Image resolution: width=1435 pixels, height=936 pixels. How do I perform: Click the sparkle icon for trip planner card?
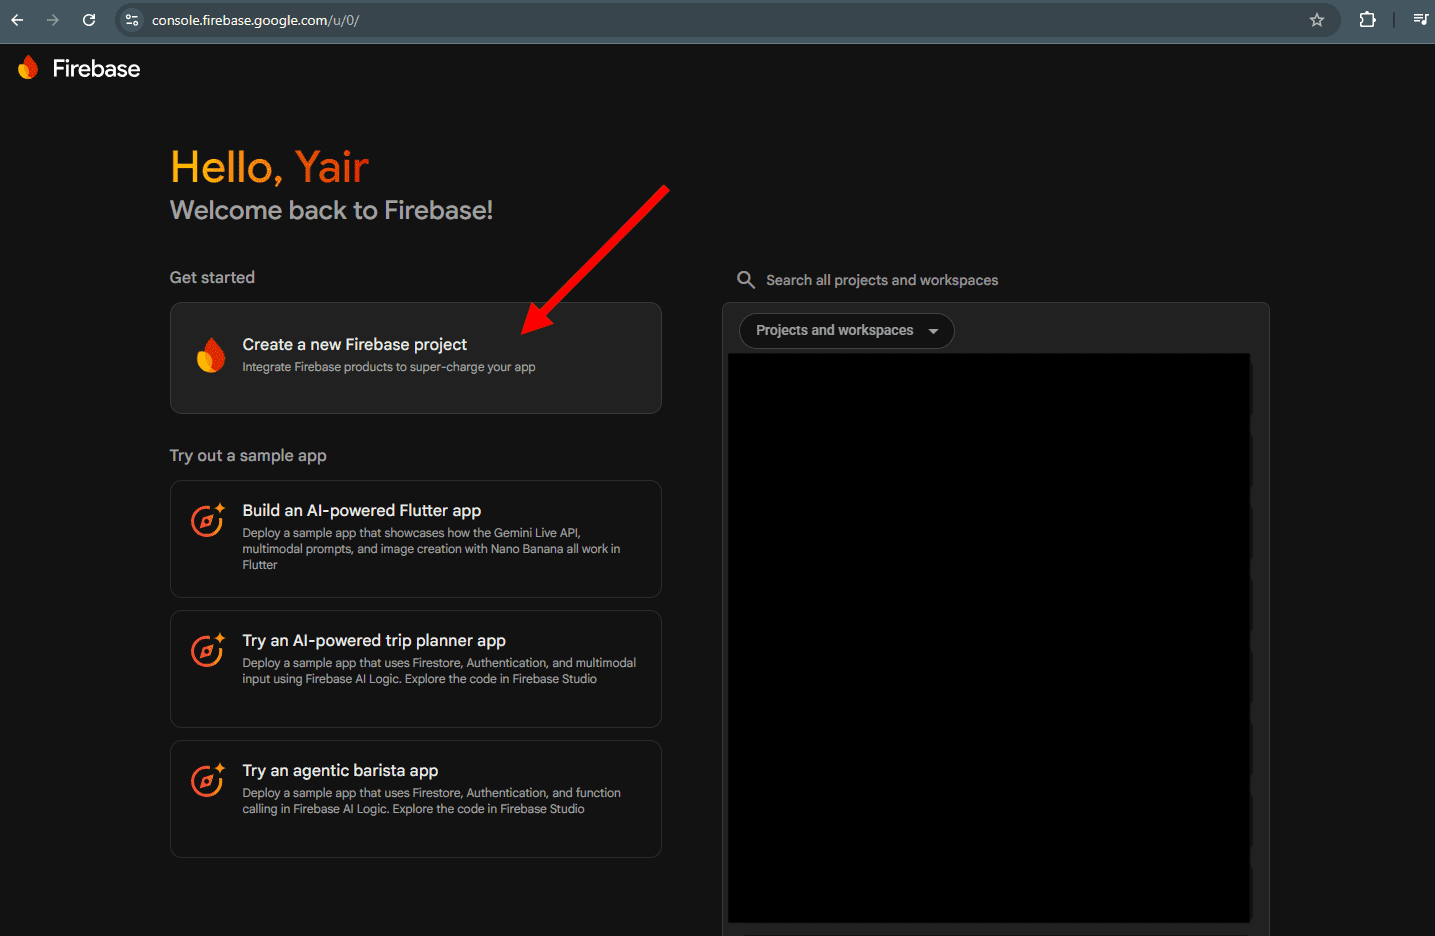208,650
